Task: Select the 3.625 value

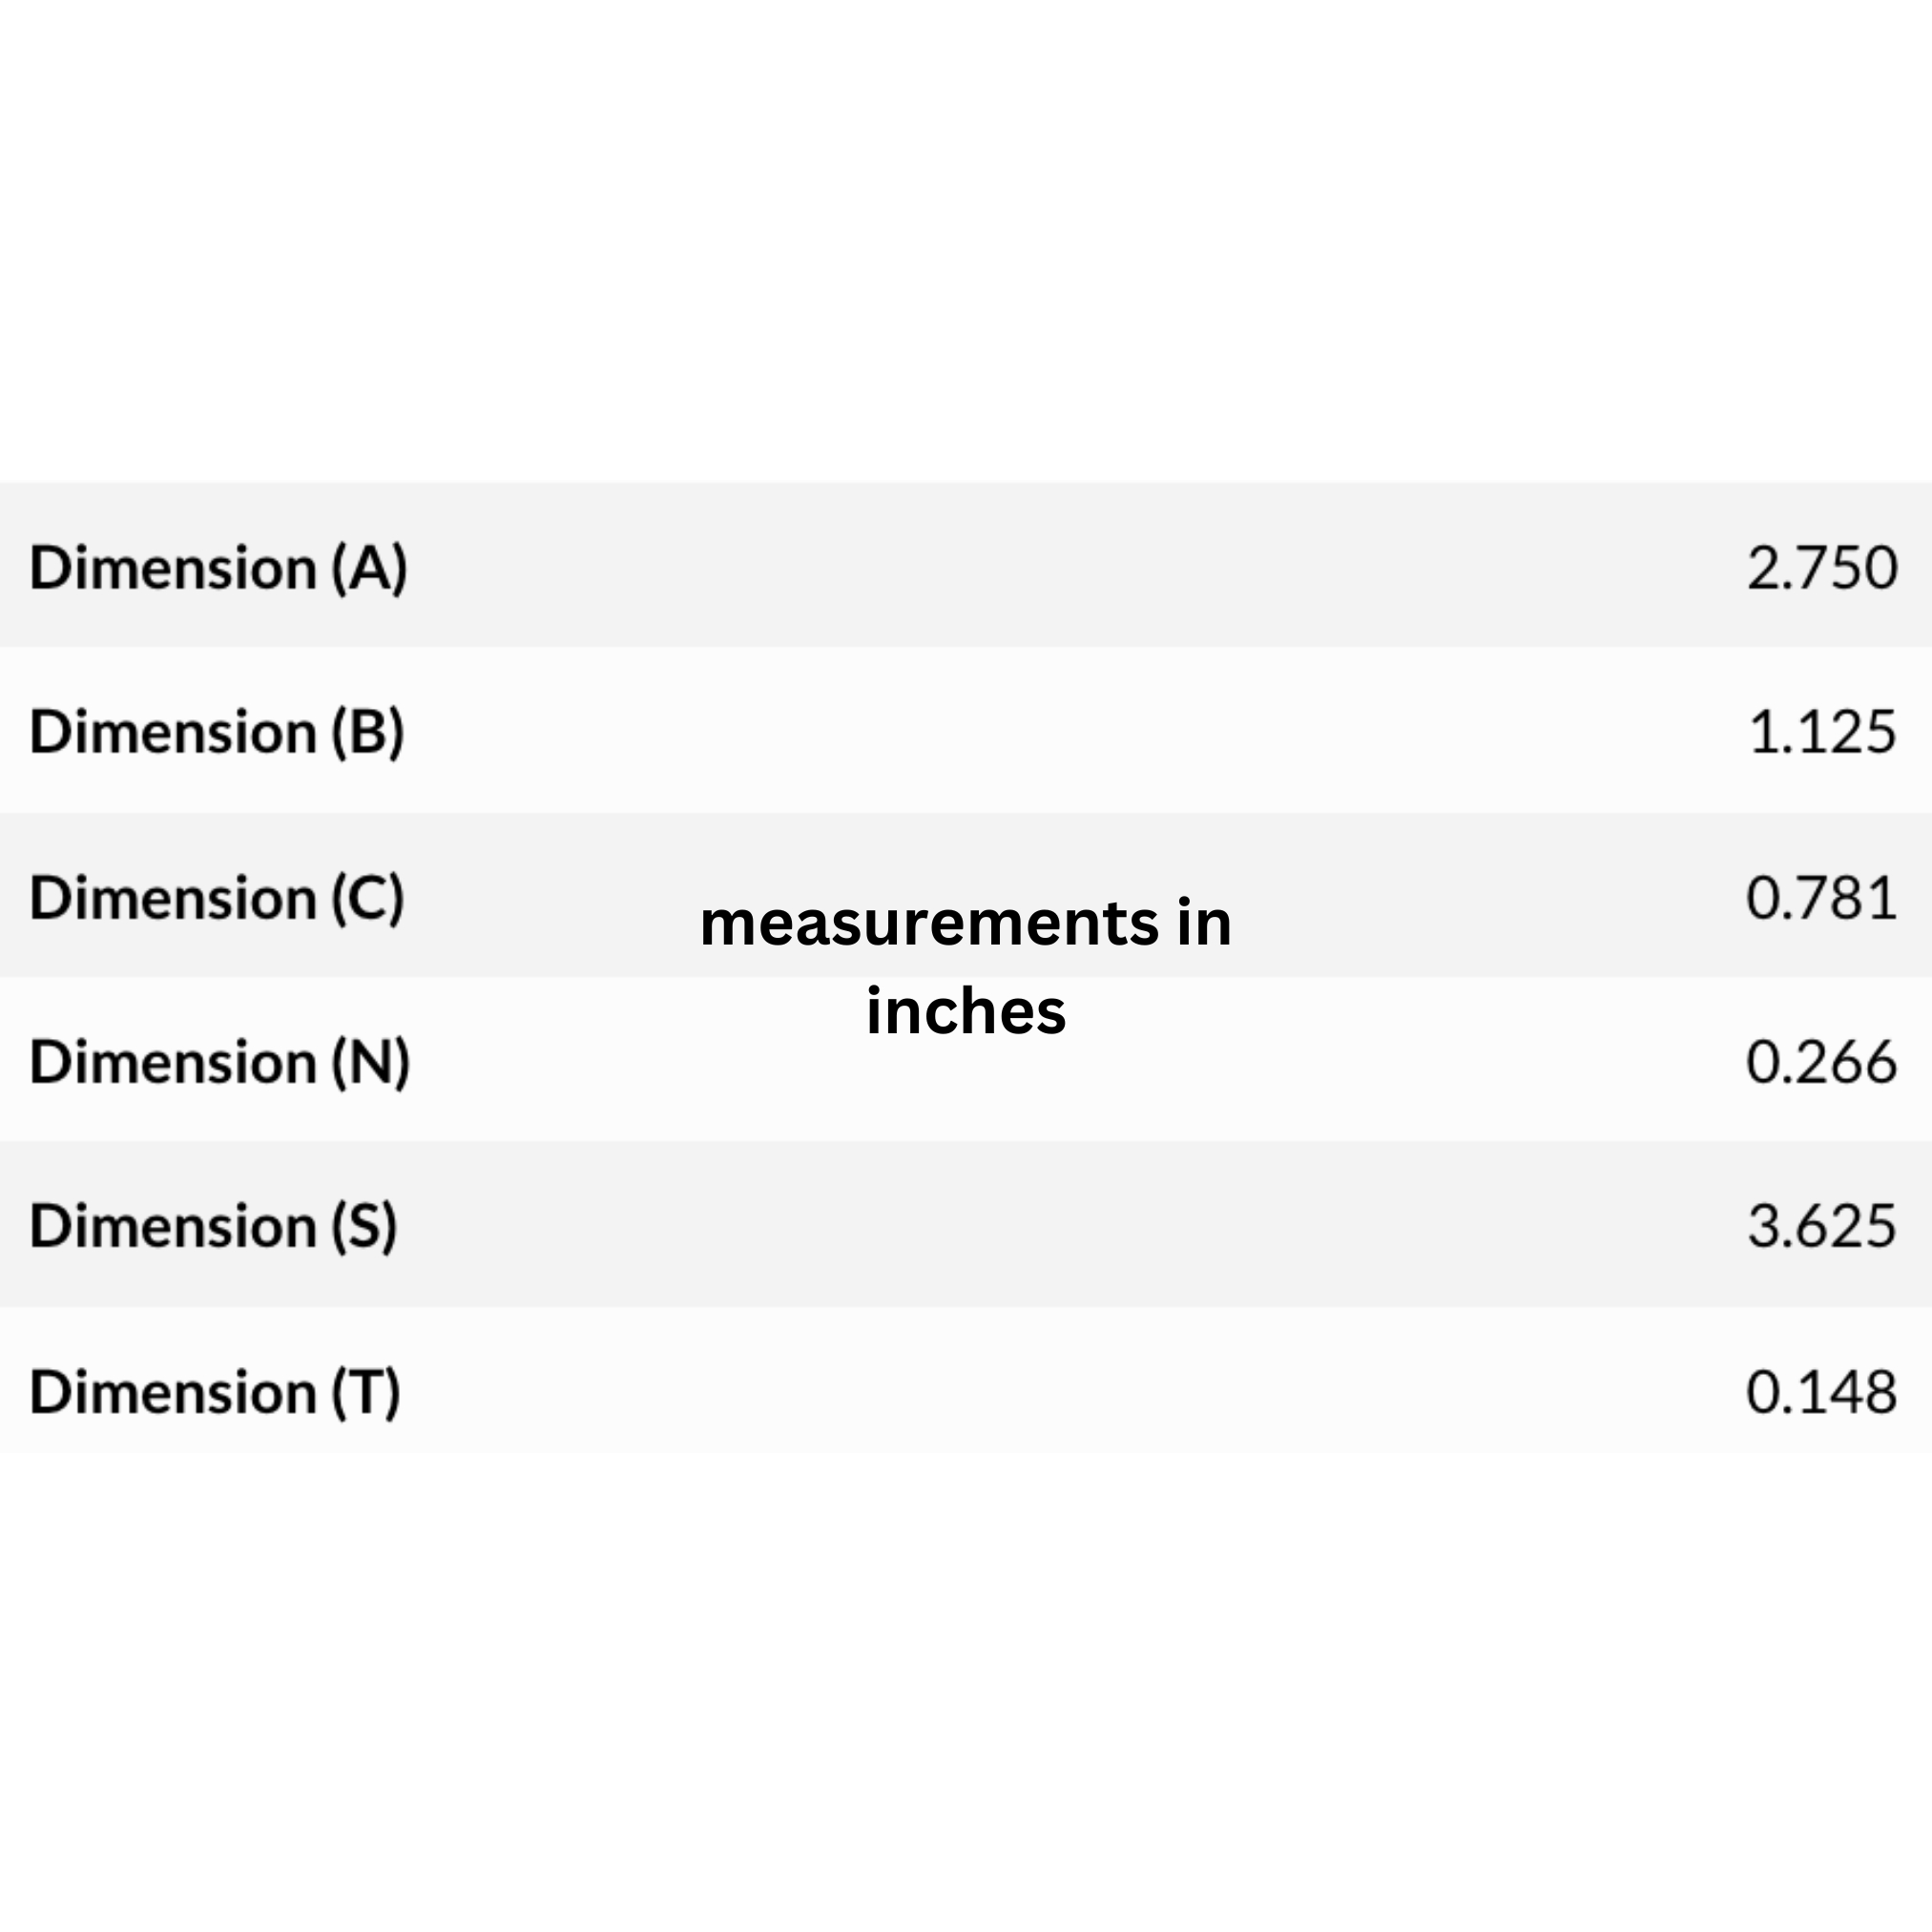Action: click(x=1822, y=1226)
